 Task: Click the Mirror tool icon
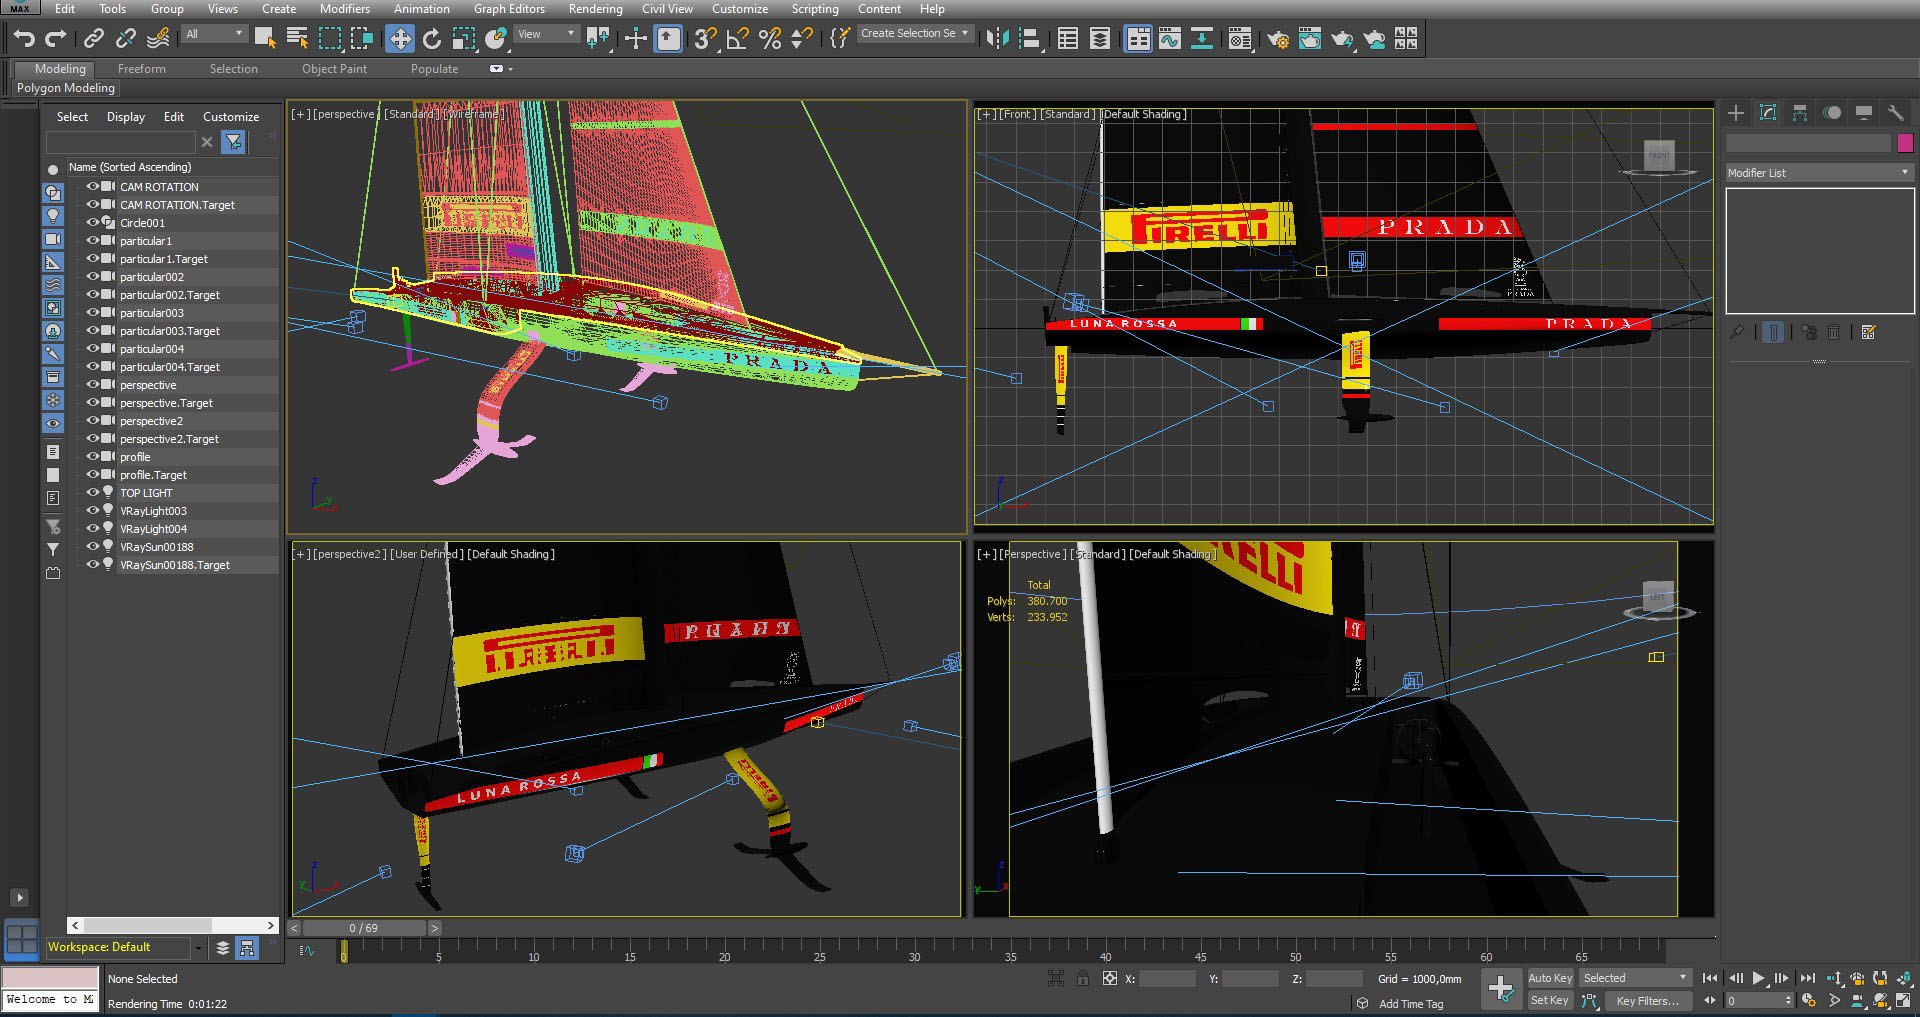pyautogui.click(x=997, y=39)
